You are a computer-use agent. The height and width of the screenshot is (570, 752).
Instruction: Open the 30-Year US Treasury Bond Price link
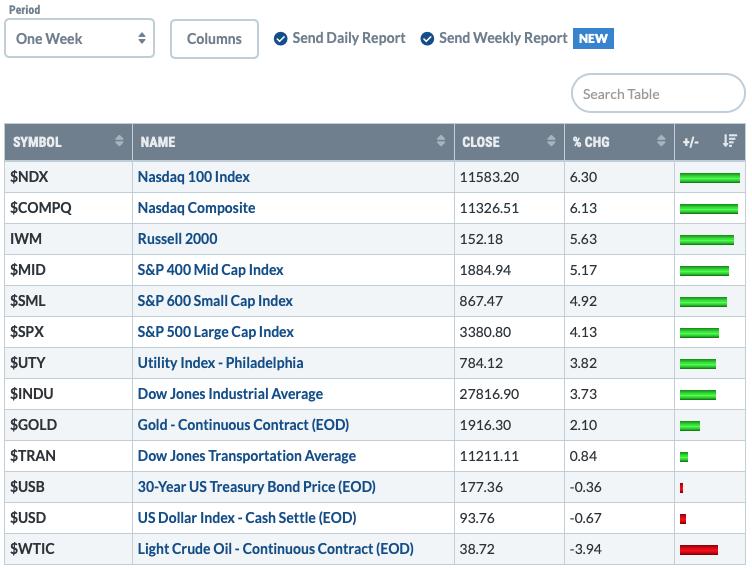pos(257,487)
